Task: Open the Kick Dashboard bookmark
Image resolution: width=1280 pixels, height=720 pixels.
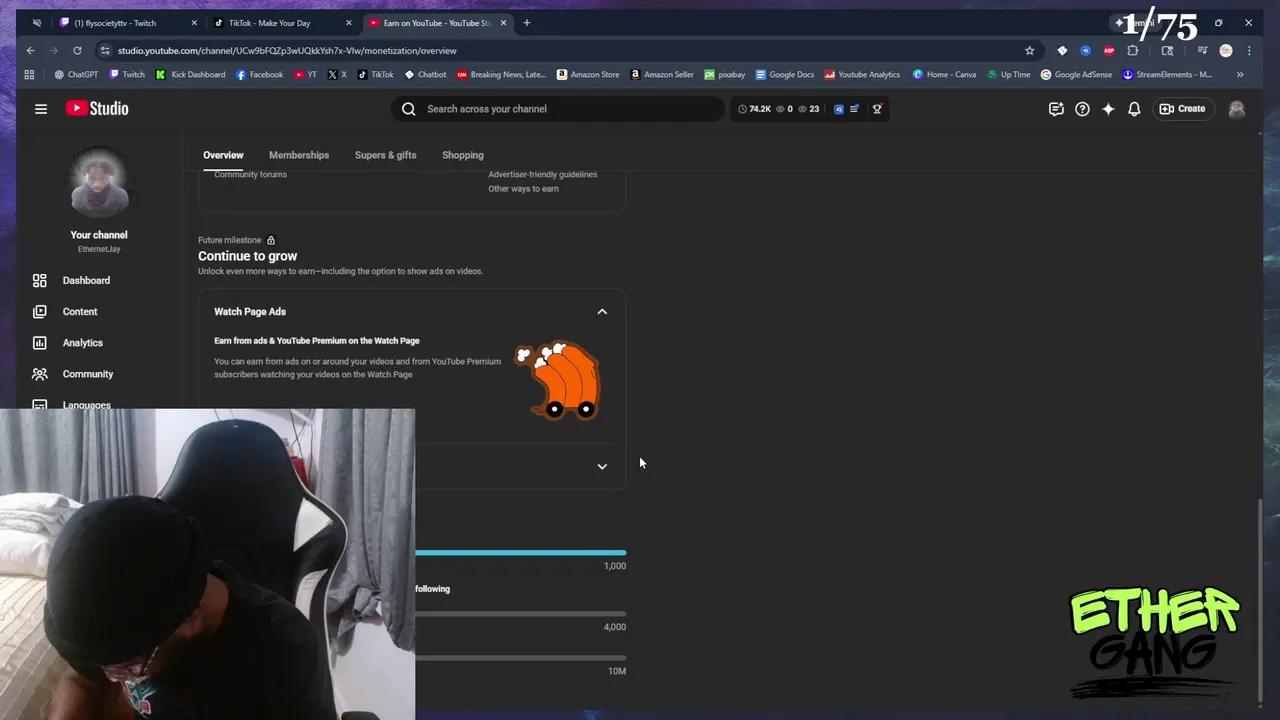Action: coord(190,74)
